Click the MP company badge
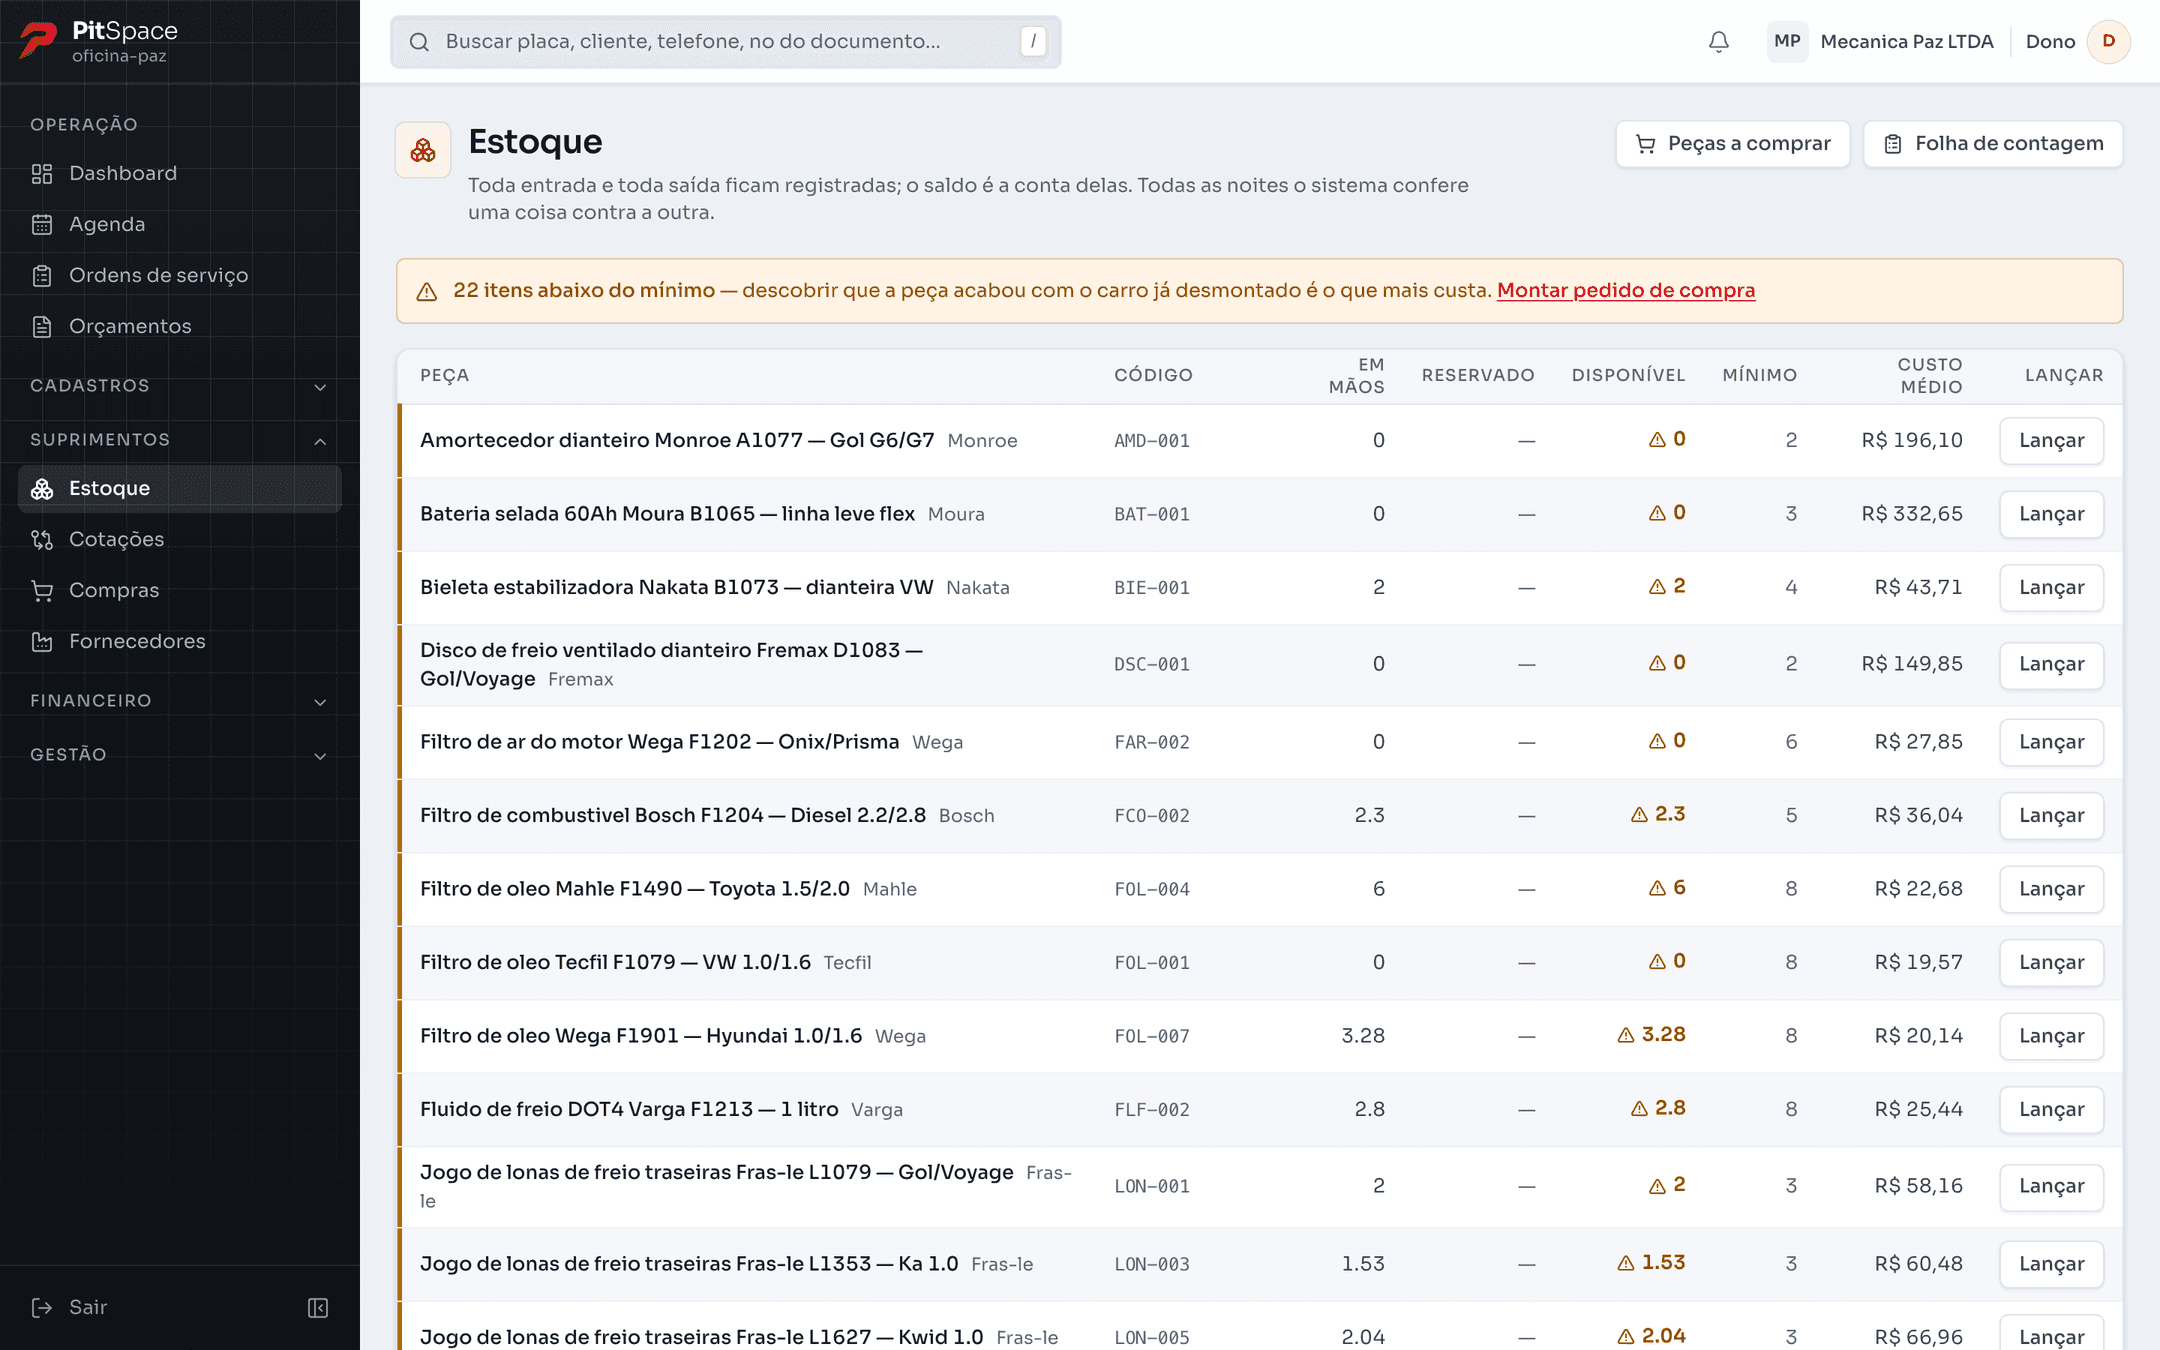Image resolution: width=2160 pixels, height=1350 pixels. pos(1787,41)
